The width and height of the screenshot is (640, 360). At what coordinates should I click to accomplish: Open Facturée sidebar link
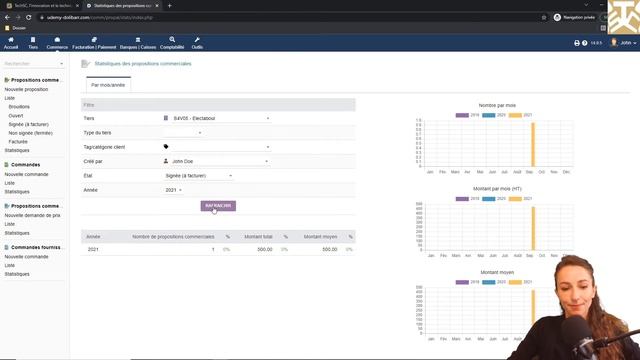[x=18, y=142]
